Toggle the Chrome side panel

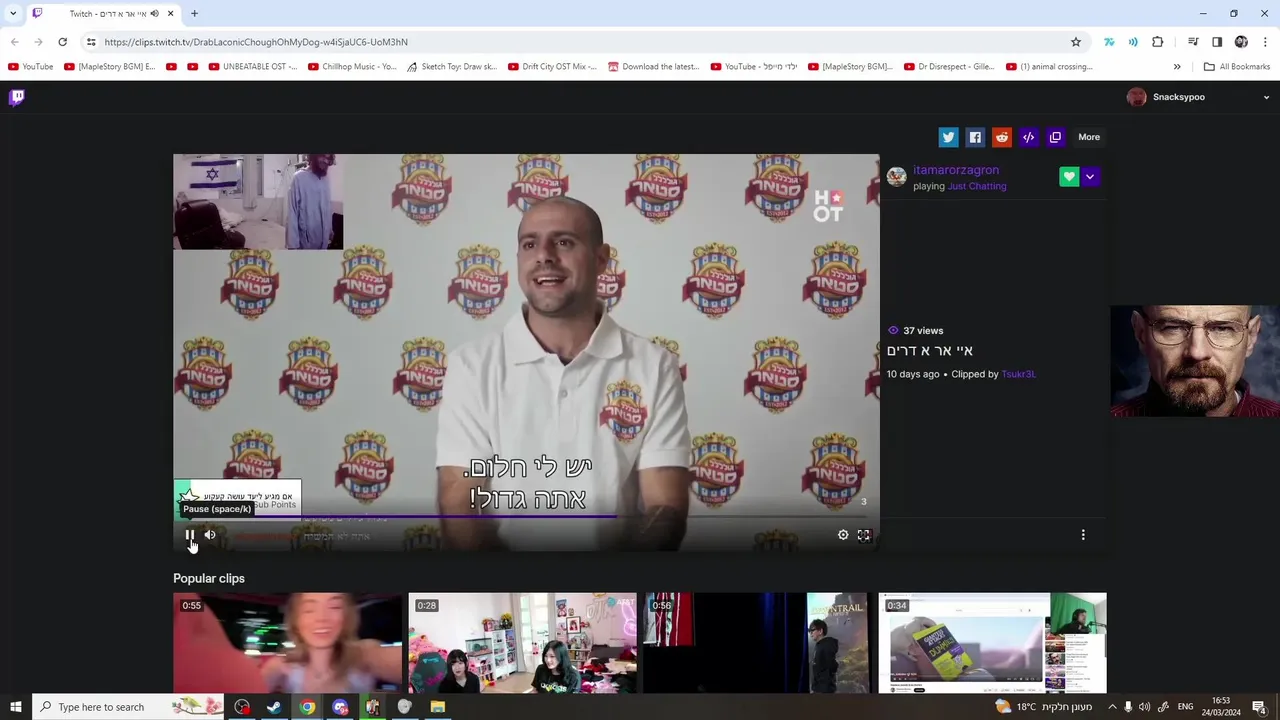point(1217,42)
